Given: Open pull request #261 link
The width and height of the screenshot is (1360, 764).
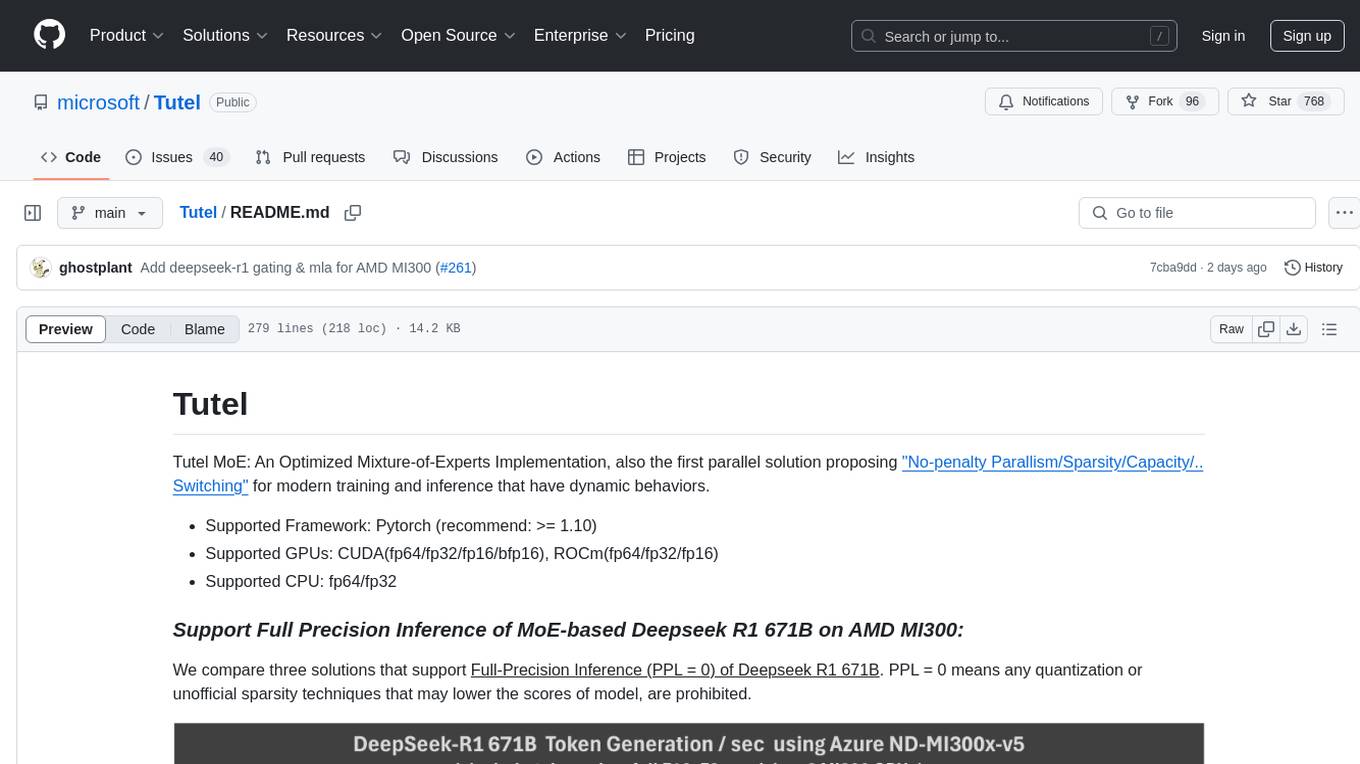Looking at the screenshot, I should click(456, 268).
